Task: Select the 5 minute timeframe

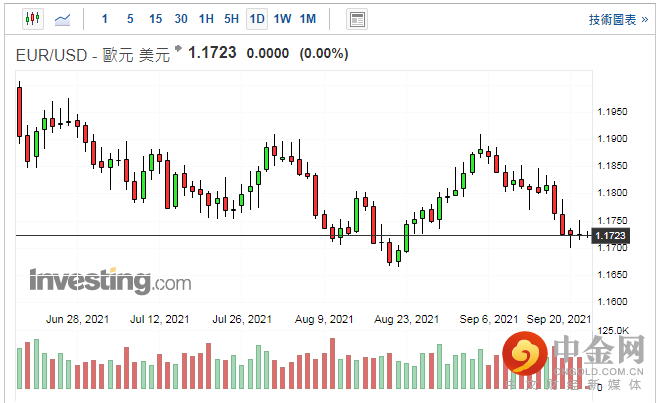Action: (x=130, y=19)
